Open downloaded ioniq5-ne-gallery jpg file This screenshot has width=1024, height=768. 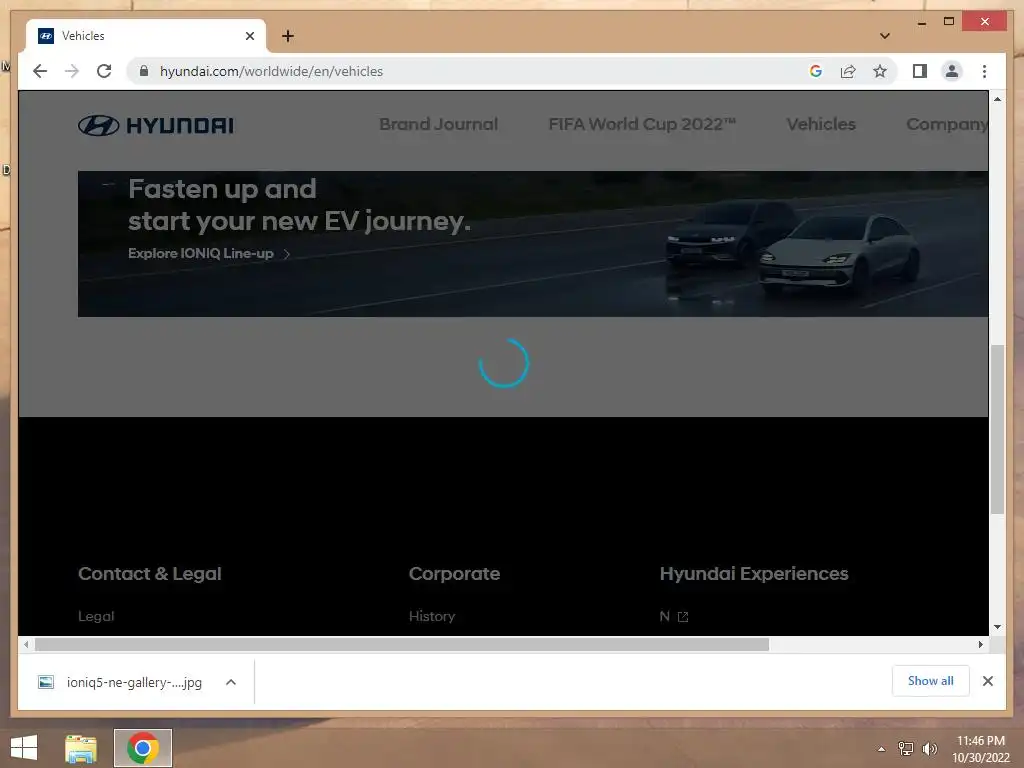(x=121, y=682)
